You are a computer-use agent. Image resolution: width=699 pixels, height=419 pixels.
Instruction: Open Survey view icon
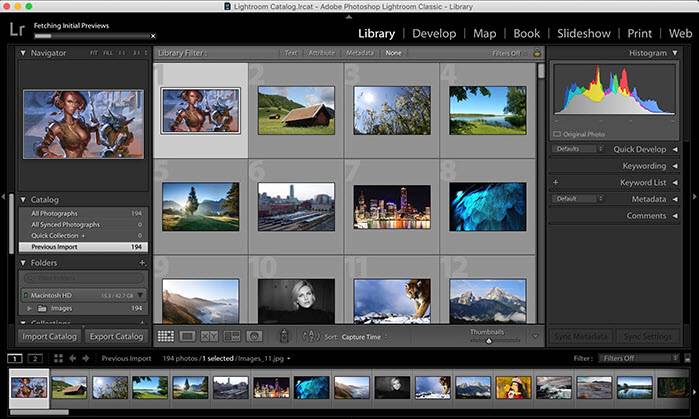click(232, 337)
